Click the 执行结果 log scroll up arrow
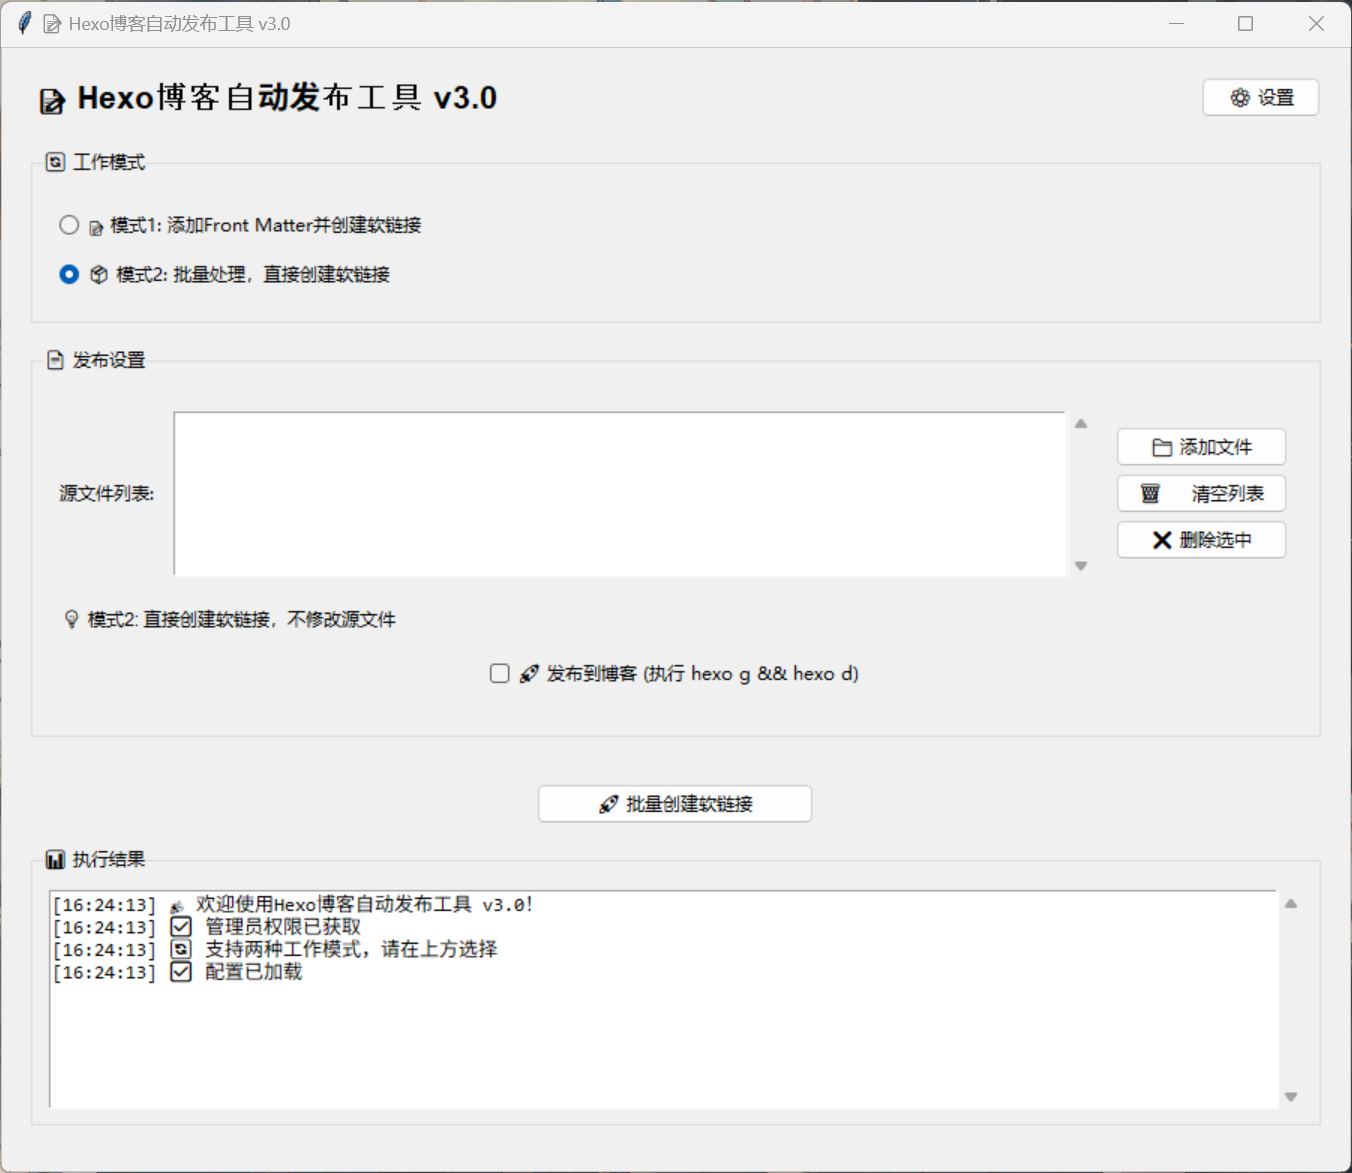The image size is (1352, 1173). [1291, 904]
